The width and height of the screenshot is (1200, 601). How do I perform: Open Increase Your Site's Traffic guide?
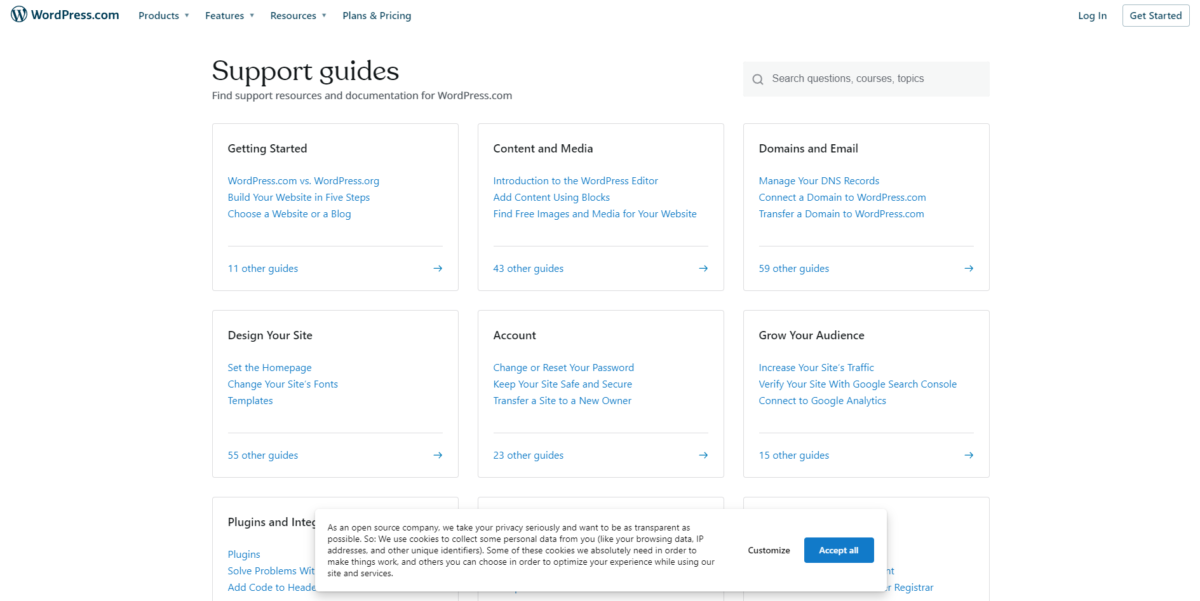[817, 368]
